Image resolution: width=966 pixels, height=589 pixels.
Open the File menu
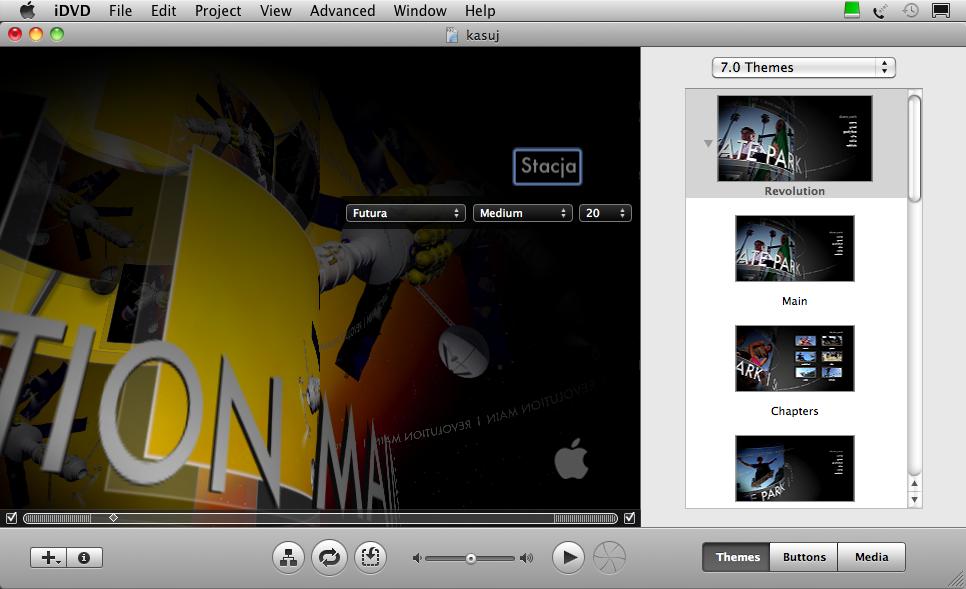[120, 10]
